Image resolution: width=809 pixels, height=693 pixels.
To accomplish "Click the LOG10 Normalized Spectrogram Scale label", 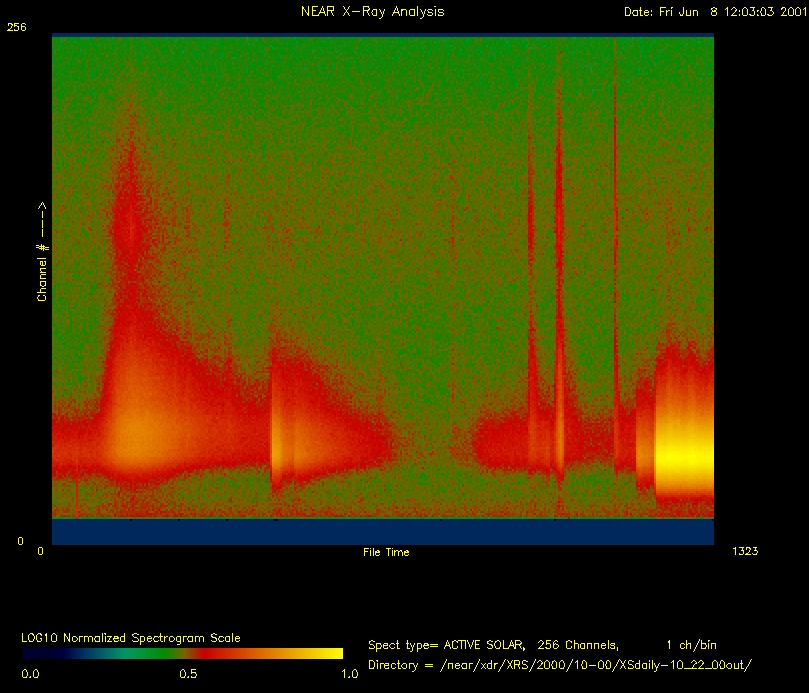I will click(130, 638).
